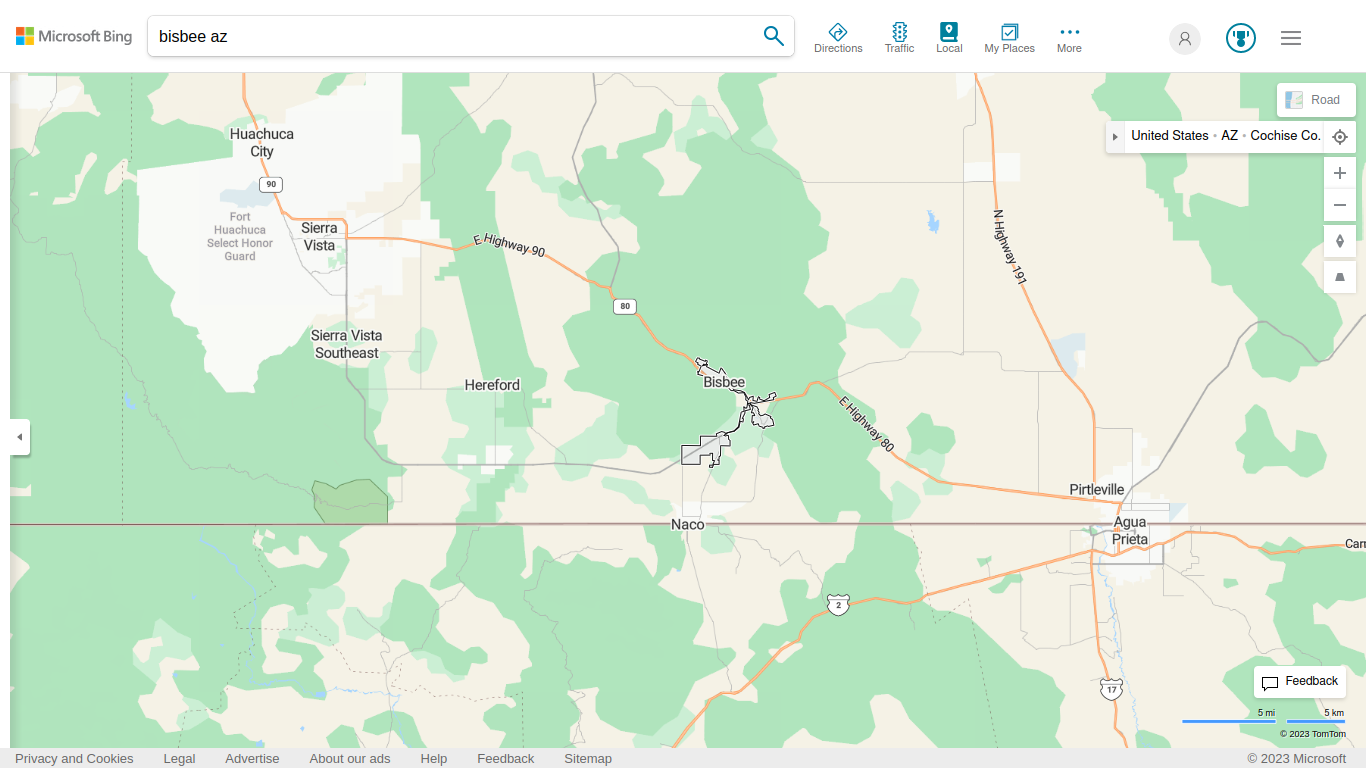Zoom in with plus button
This screenshot has width=1366, height=768.
(x=1340, y=173)
